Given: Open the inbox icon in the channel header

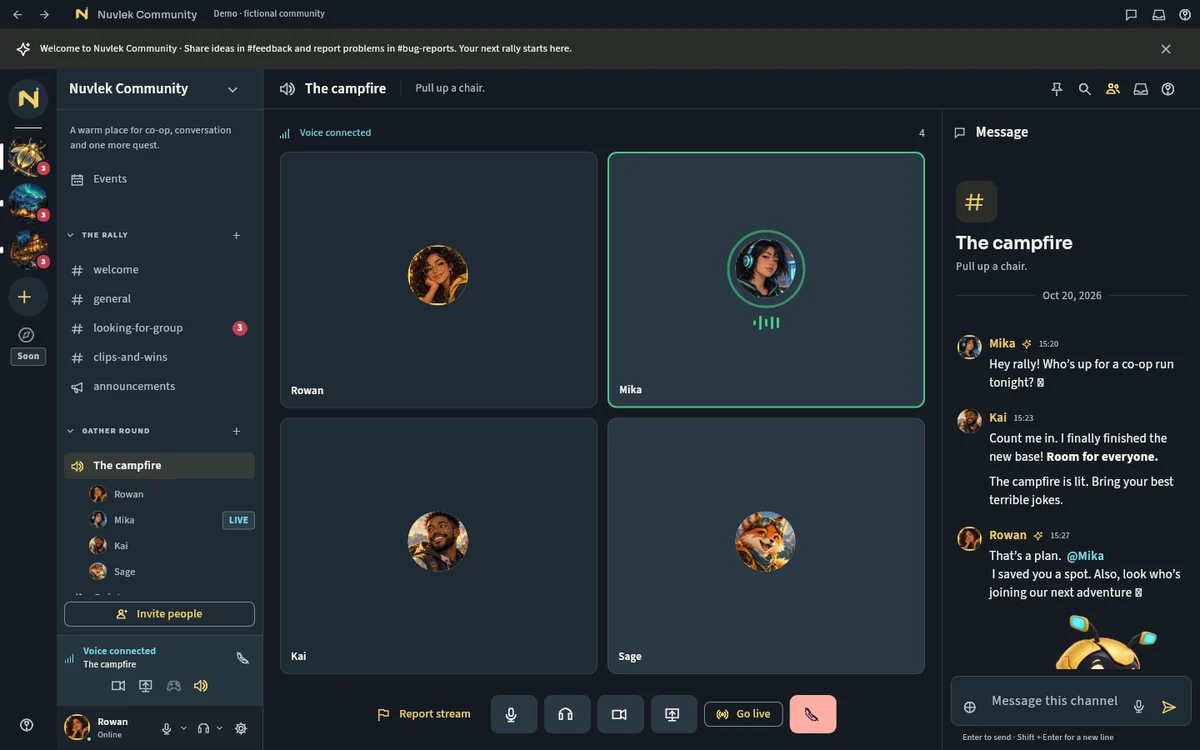Looking at the screenshot, I should pos(1140,89).
